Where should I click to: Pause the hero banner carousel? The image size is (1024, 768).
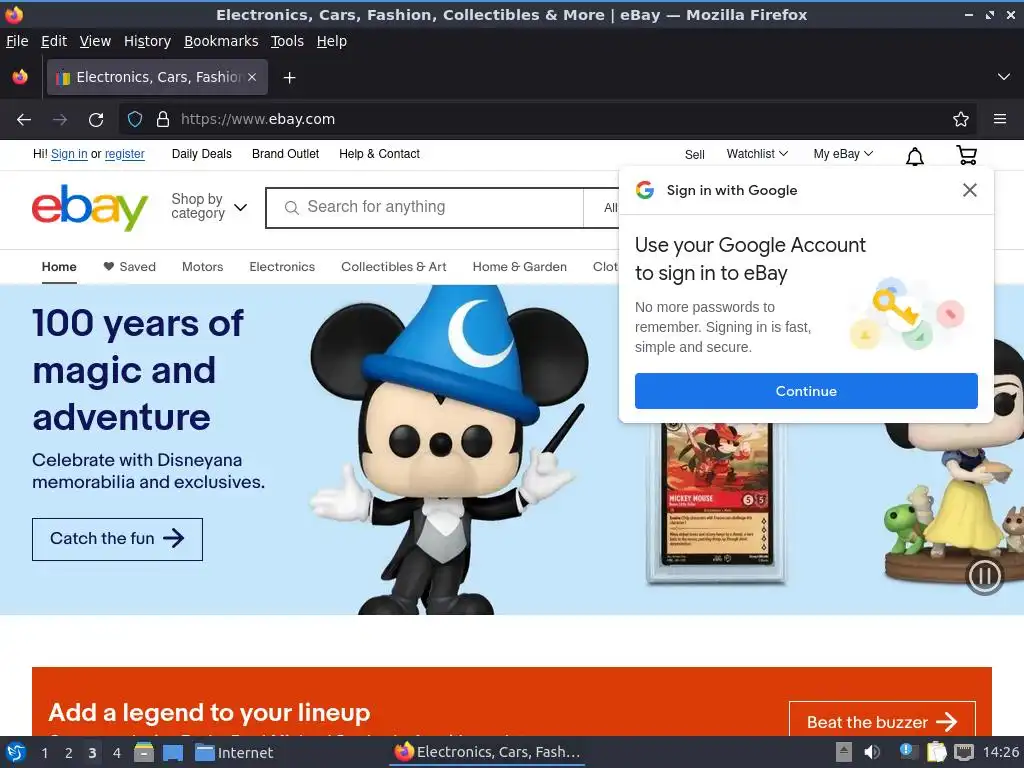point(984,576)
